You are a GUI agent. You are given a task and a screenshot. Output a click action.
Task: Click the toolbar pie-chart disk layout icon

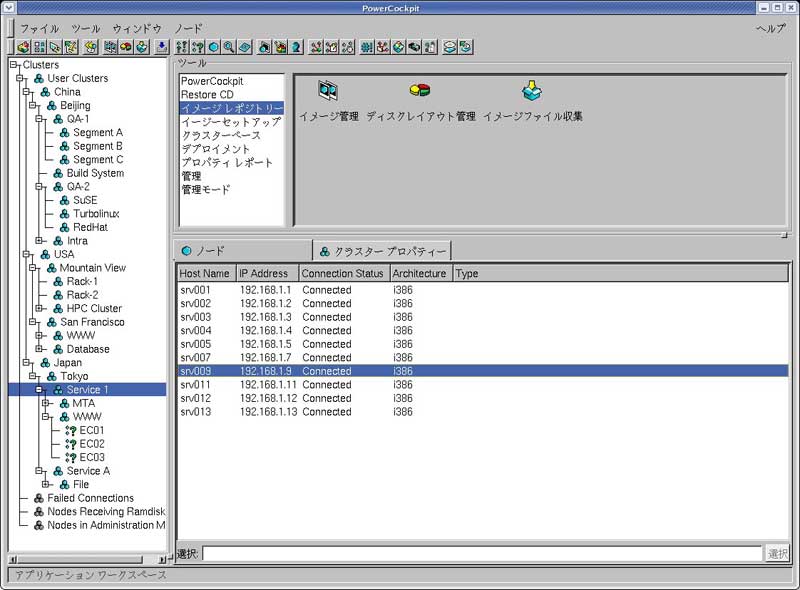[x=126, y=47]
